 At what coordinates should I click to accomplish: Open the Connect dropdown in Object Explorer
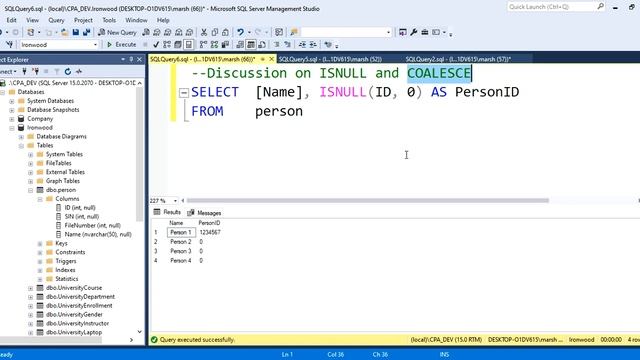click(8, 71)
